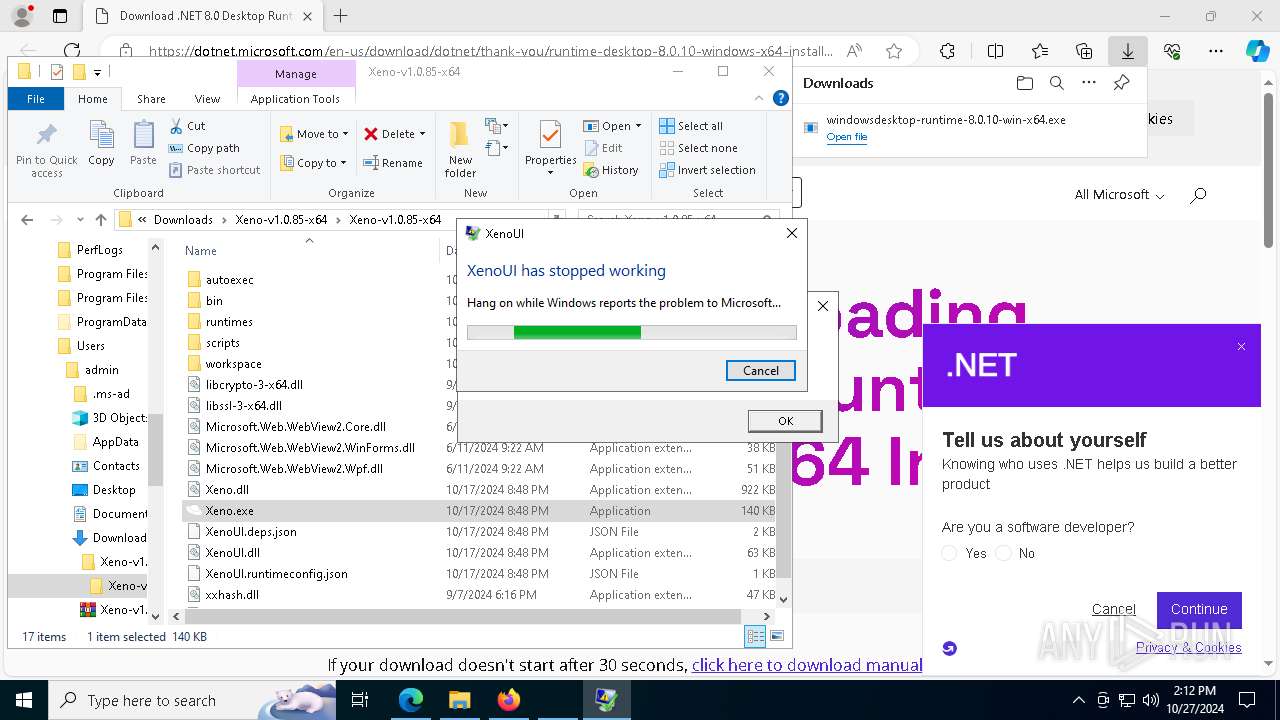Switch to the Home ribbon tab
This screenshot has width=1280, height=720.
point(93,99)
